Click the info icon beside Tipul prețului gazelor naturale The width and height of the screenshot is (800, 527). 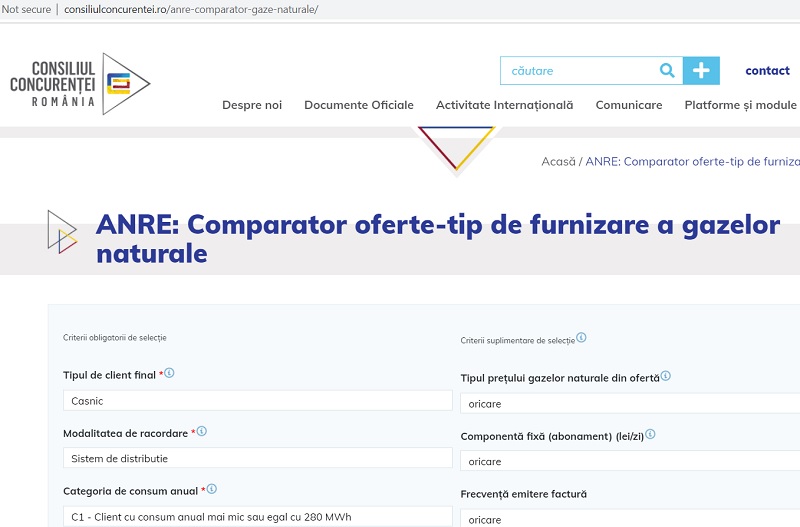coord(665,376)
